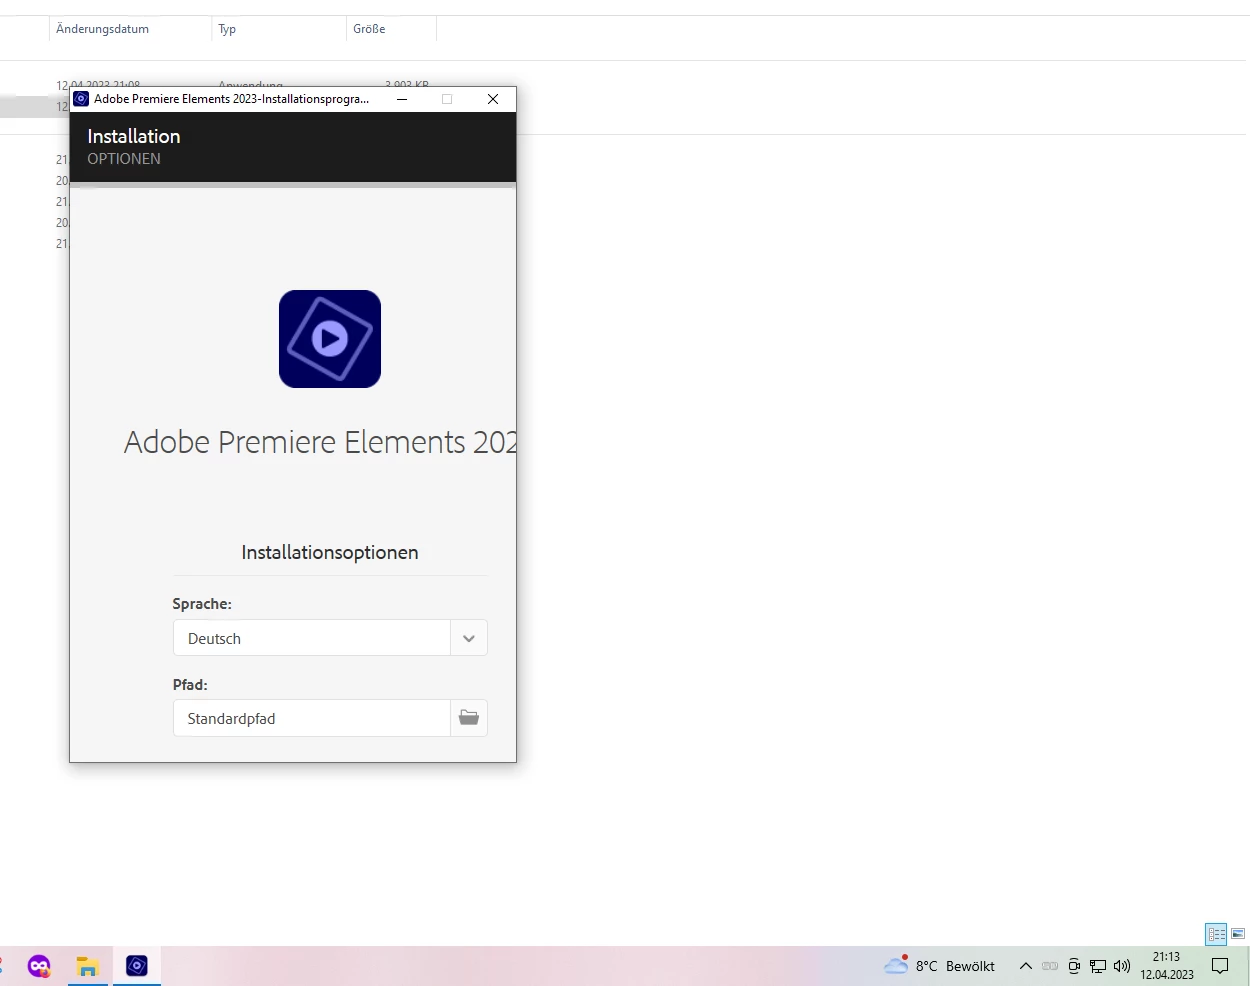Open the notification center icon
The width and height of the screenshot is (1250, 986).
(1220, 966)
